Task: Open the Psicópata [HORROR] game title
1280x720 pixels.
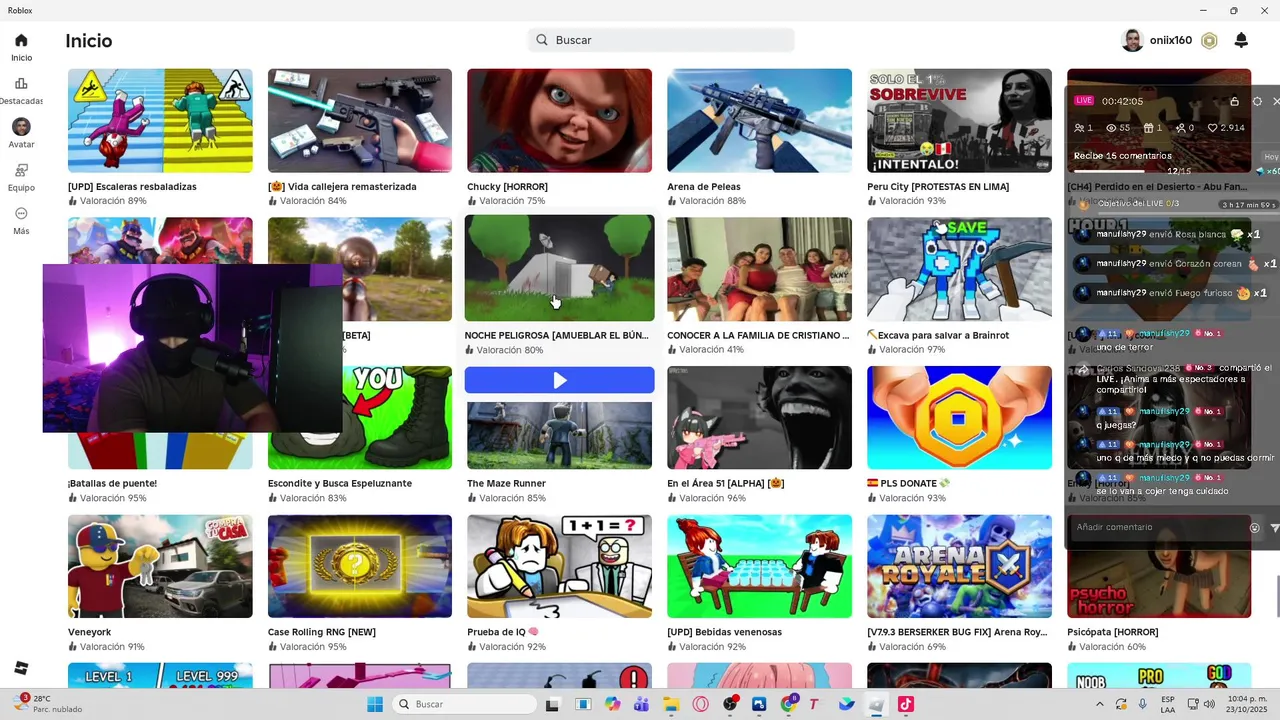Action: point(1113,633)
